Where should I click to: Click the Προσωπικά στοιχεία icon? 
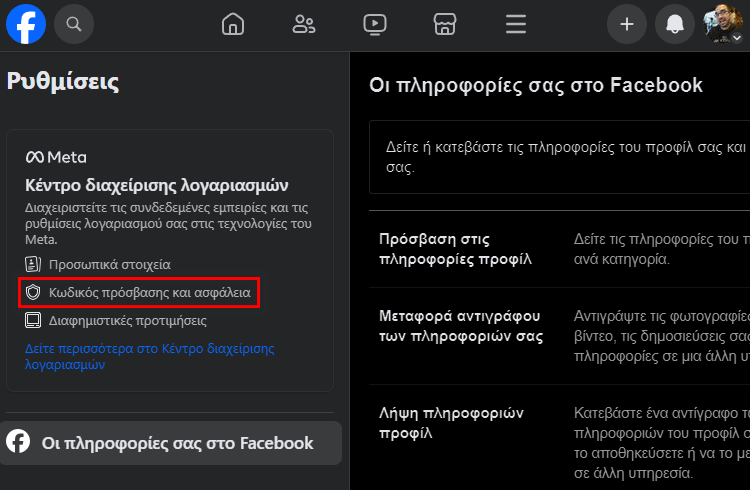tap(33, 264)
